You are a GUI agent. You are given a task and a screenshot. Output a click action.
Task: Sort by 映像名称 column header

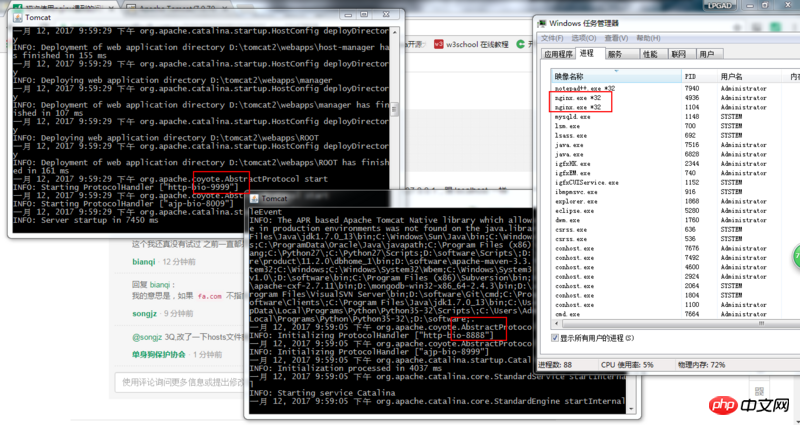[x=616, y=77]
